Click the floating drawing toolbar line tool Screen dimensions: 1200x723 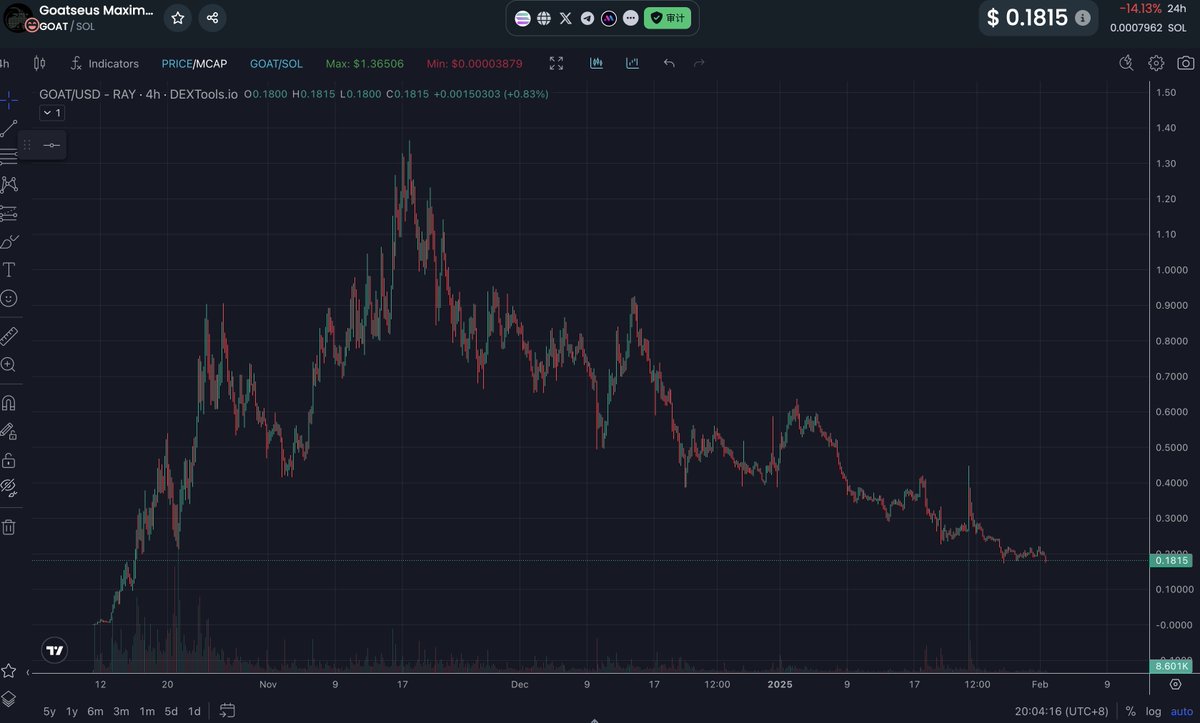(x=52, y=145)
